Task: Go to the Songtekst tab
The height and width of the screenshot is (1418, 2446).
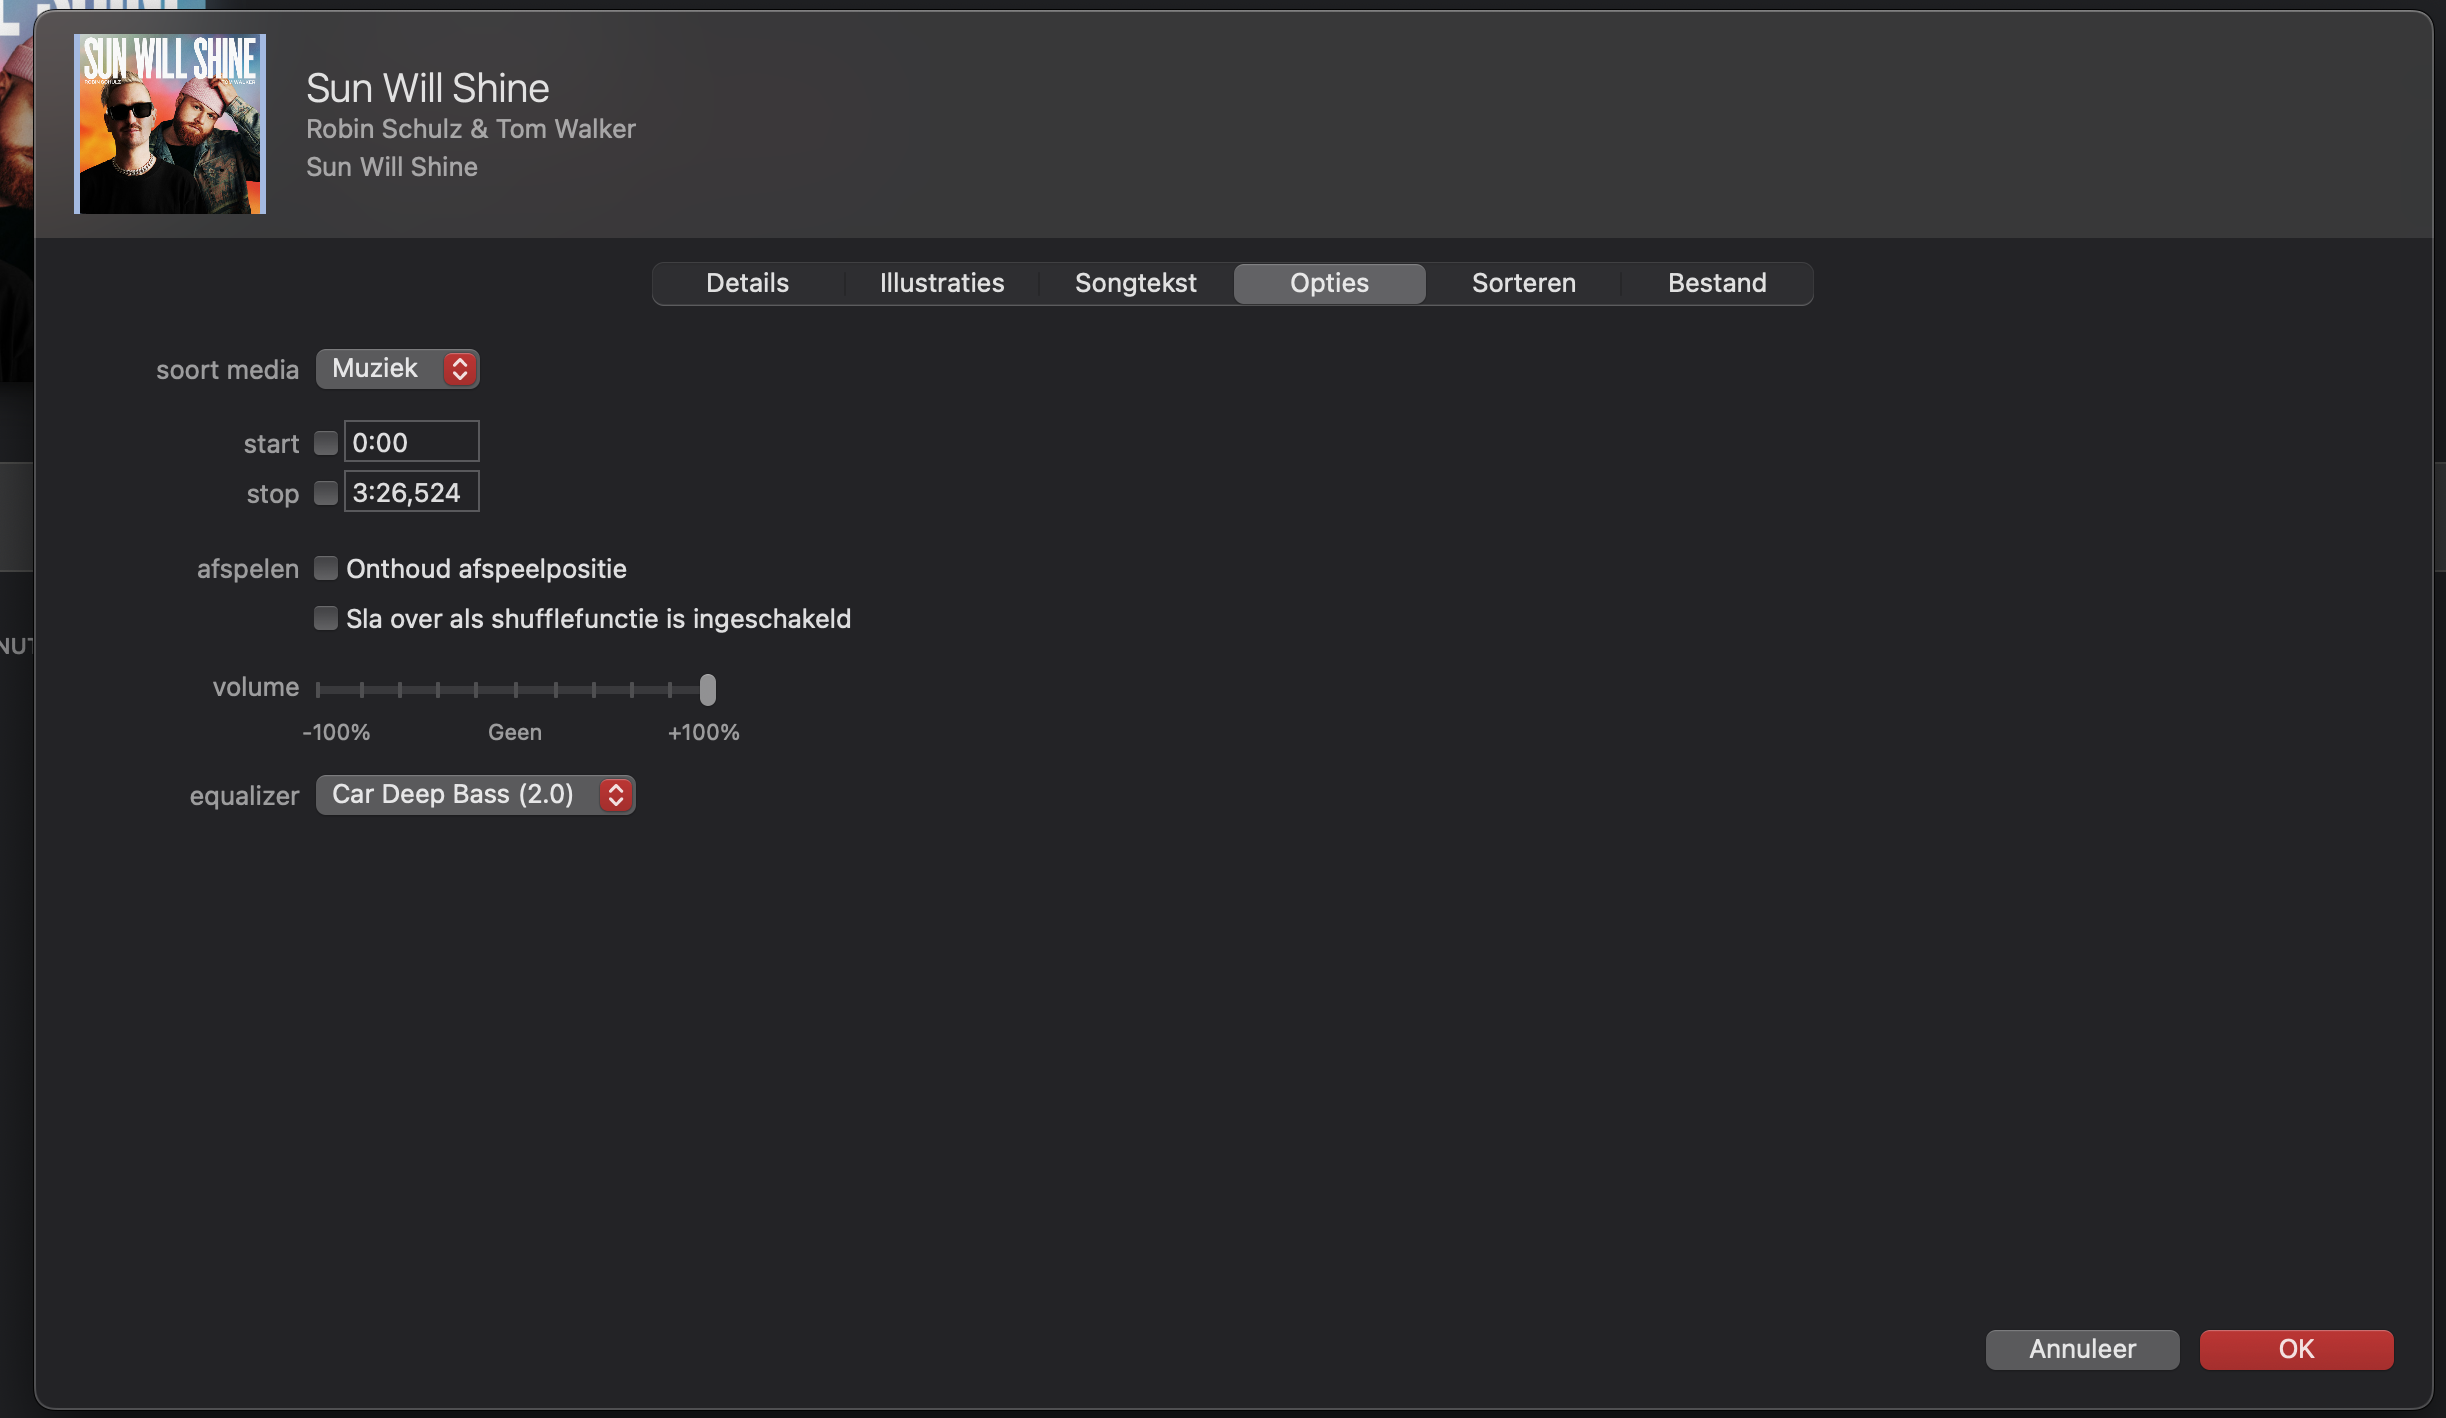Action: tap(1135, 284)
